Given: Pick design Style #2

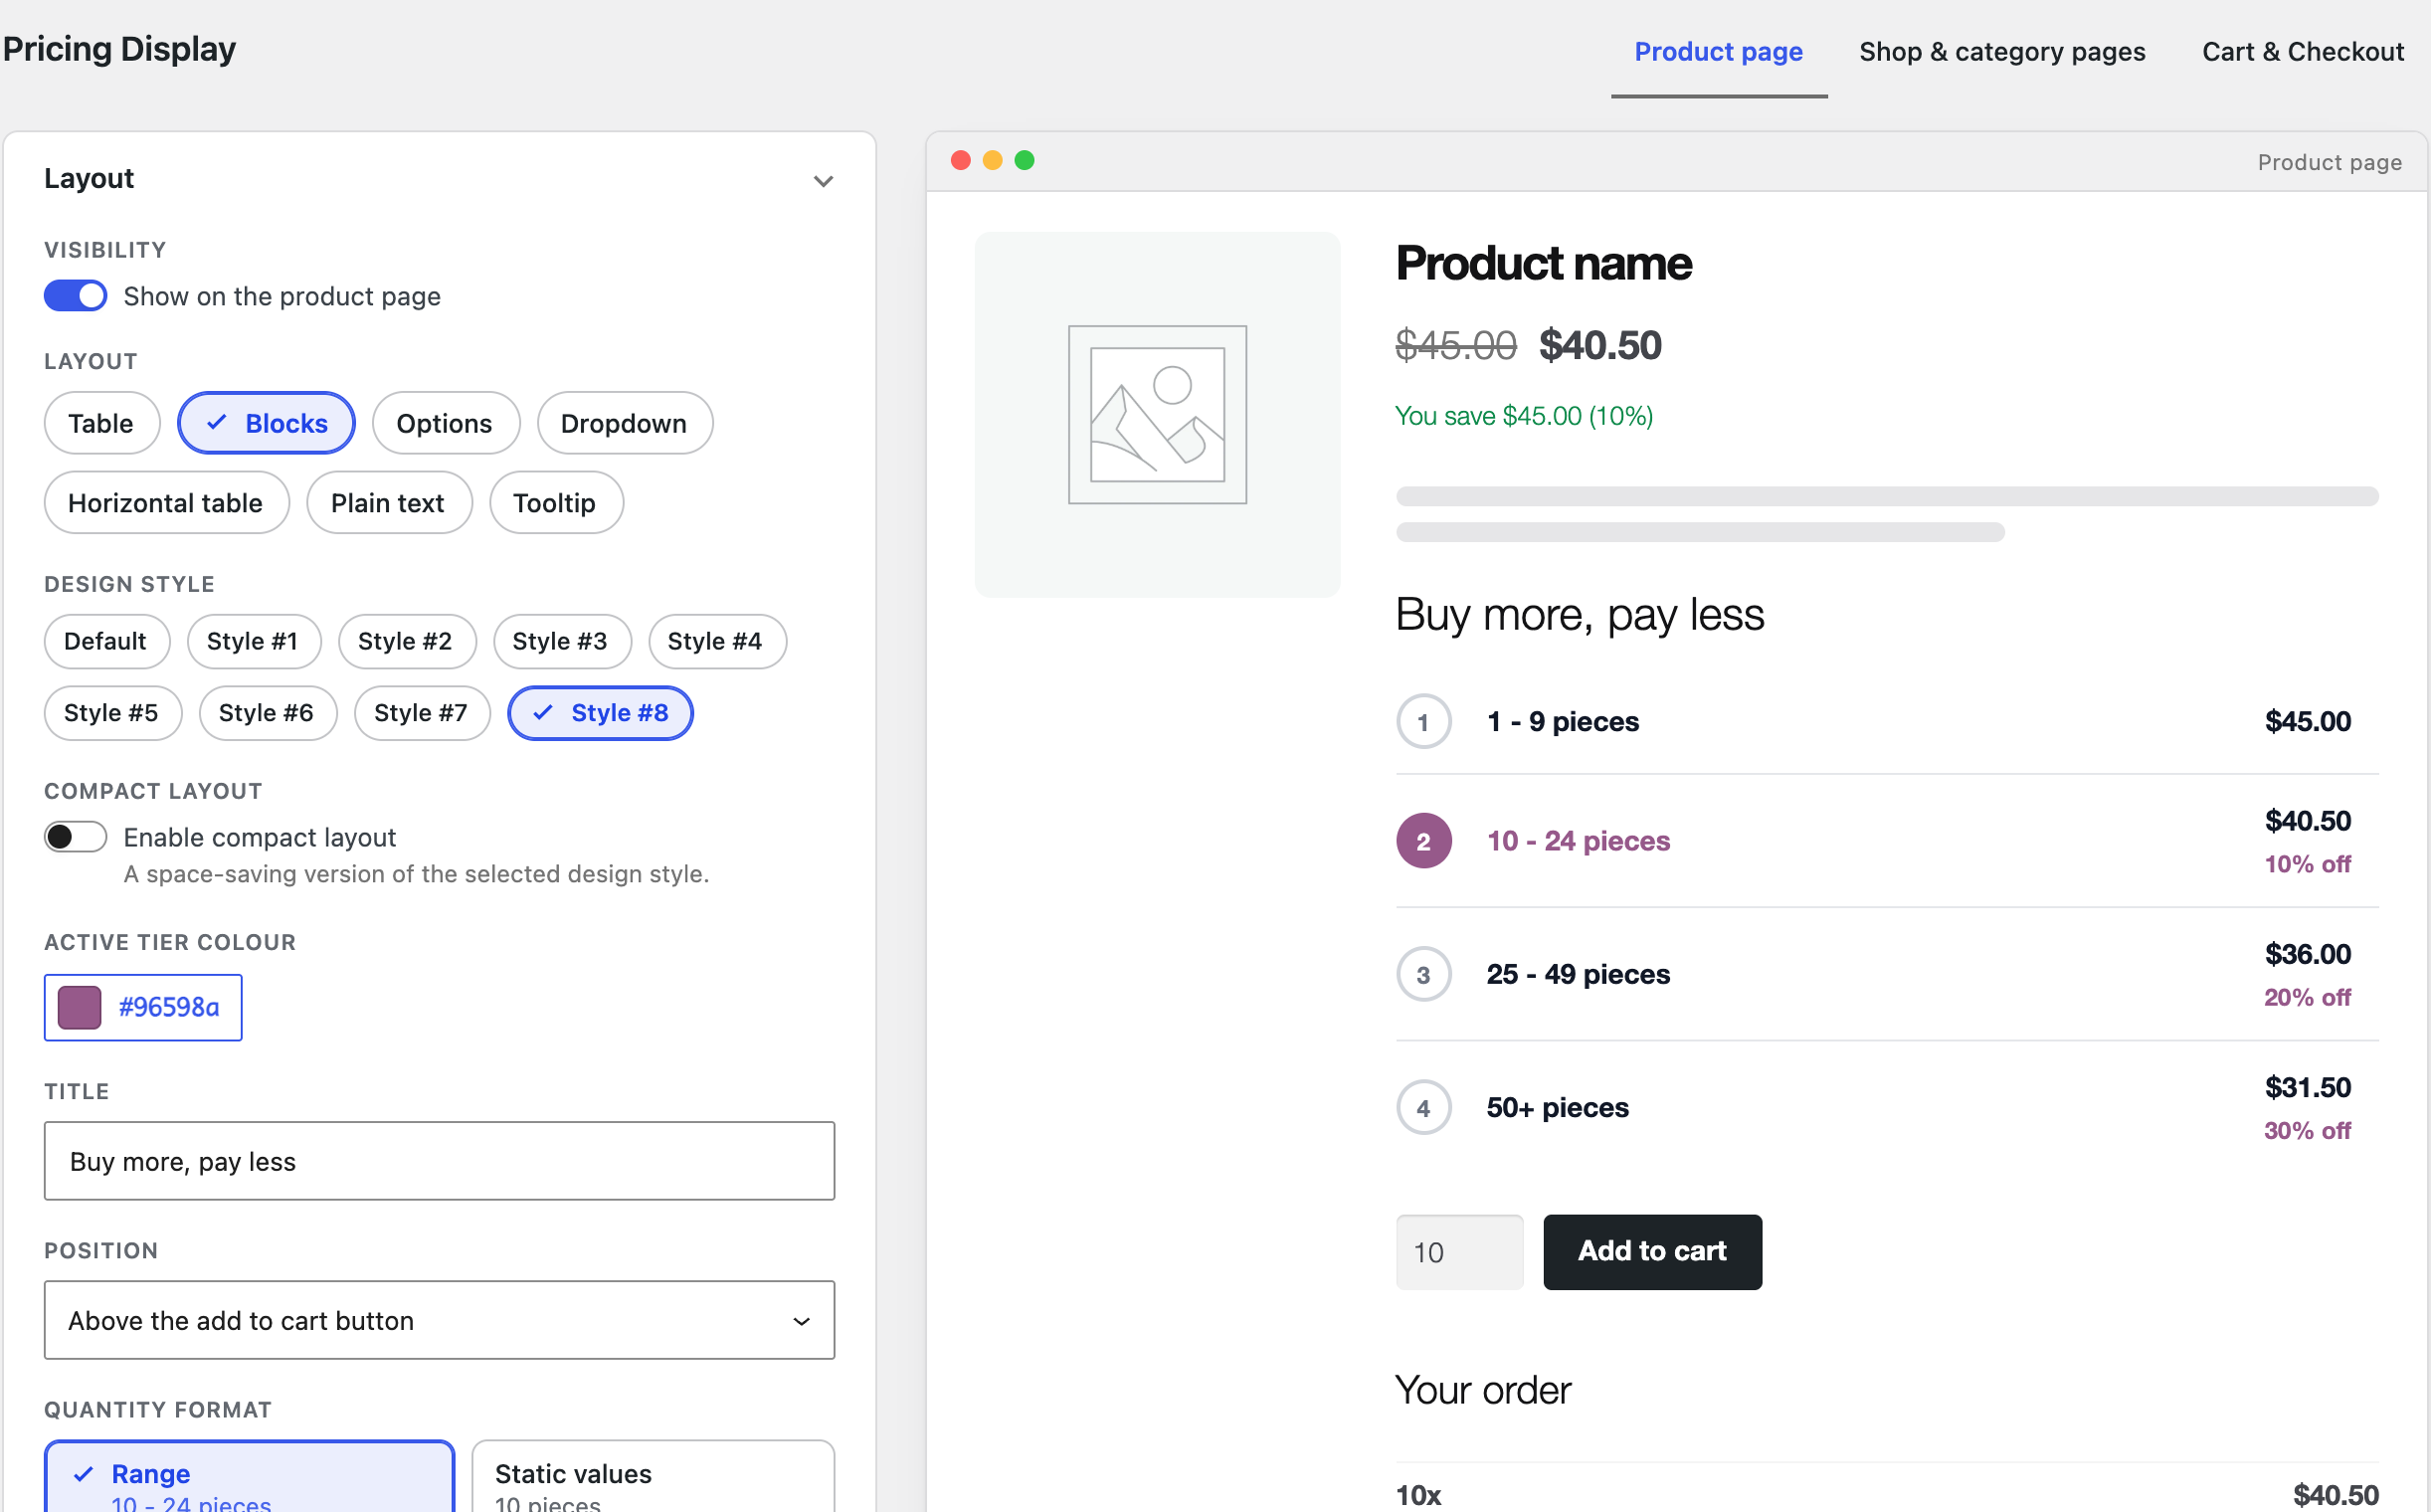Looking at the screenshot, I should coord(406,641).
